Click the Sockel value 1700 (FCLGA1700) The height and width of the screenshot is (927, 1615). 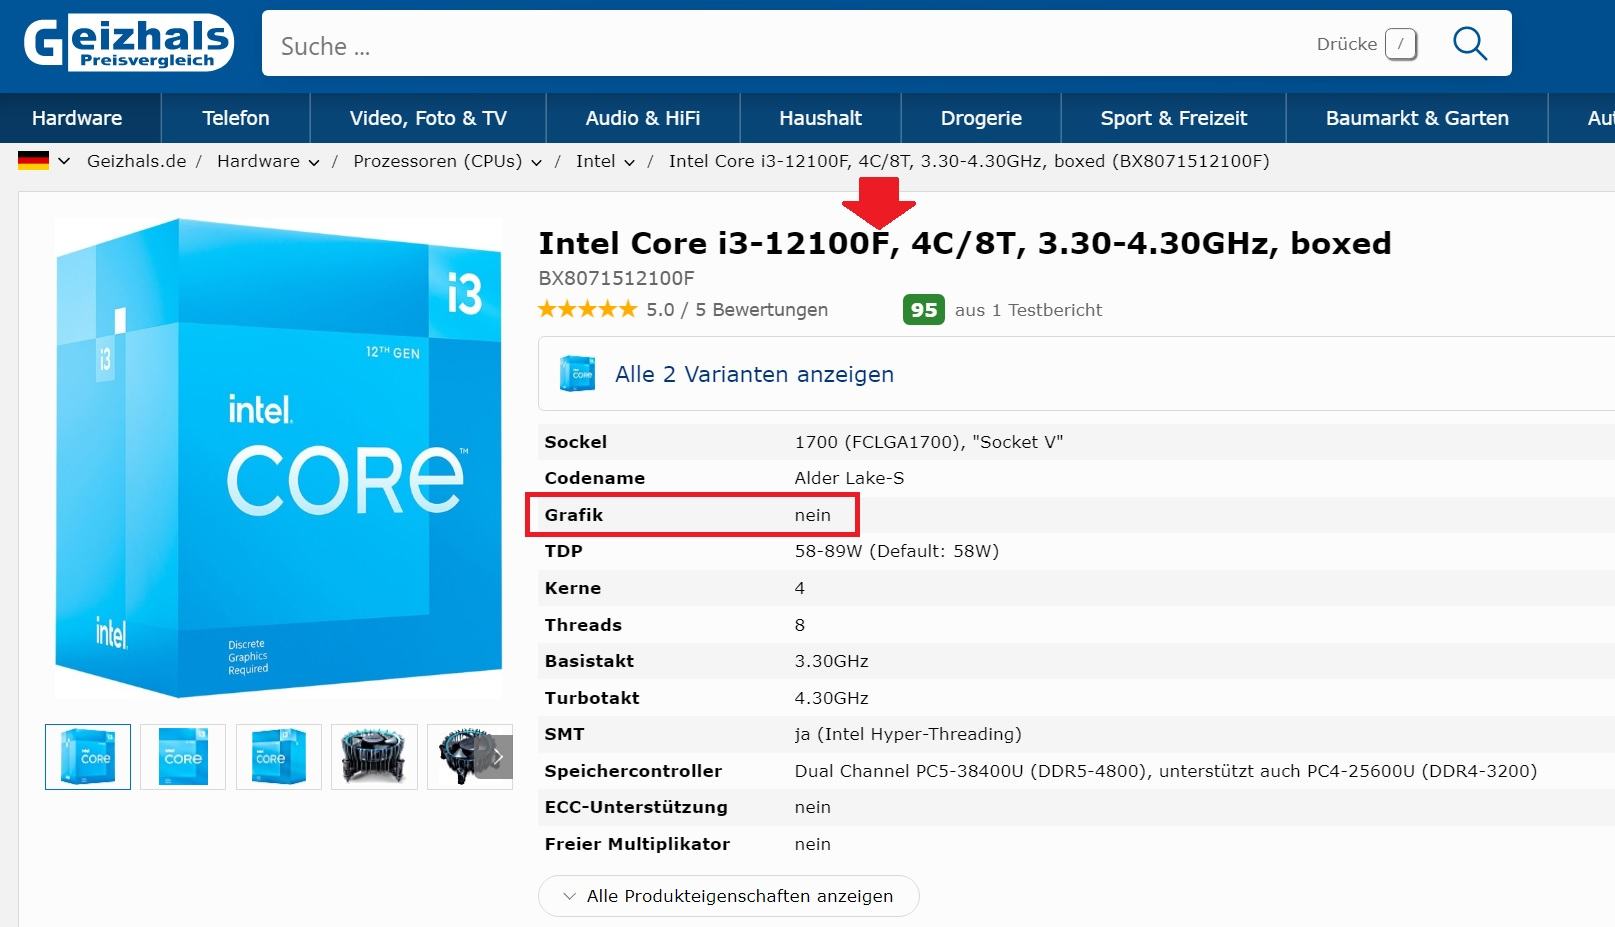929,442
